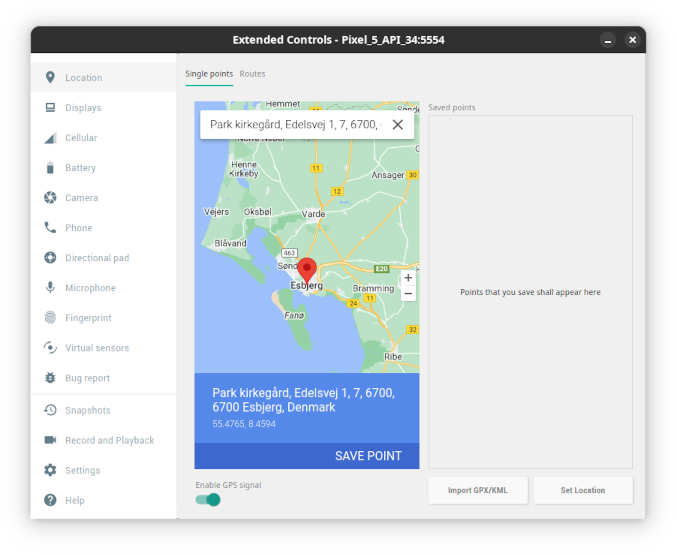Open the Location pin icon section
Image resolution: width=677 pixels, height=554 pixels.
tap(50, 78)
